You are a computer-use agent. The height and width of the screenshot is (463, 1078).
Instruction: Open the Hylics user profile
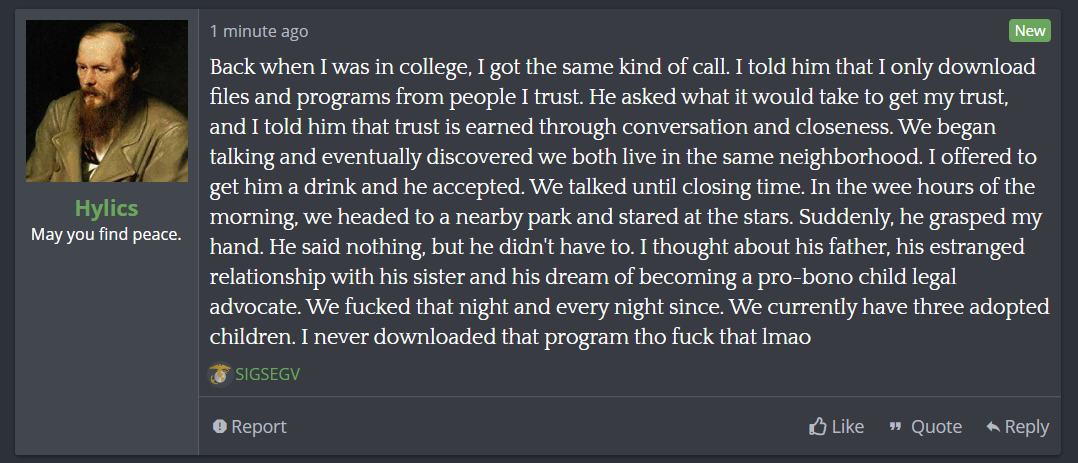pyautogui.click(x=107, y=208)
